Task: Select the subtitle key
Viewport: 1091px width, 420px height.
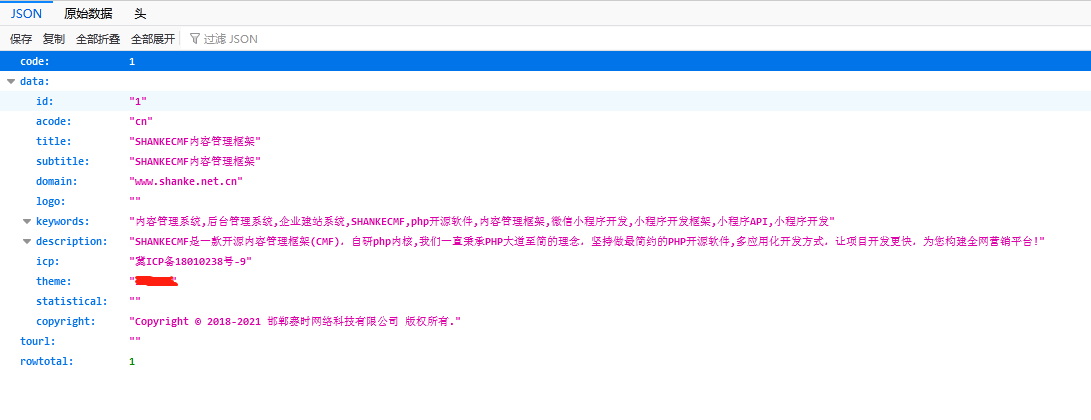Action: 63,161
